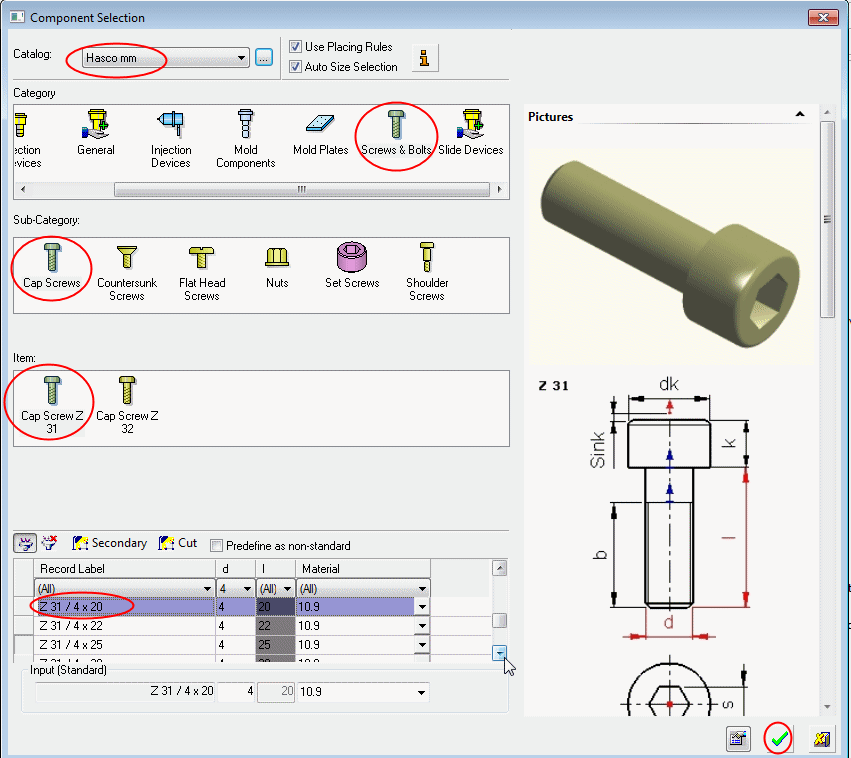Click the catalog browse ellipsis button
Screen dimensions: 851x758
pyautogui.click(x=264, y=58)
